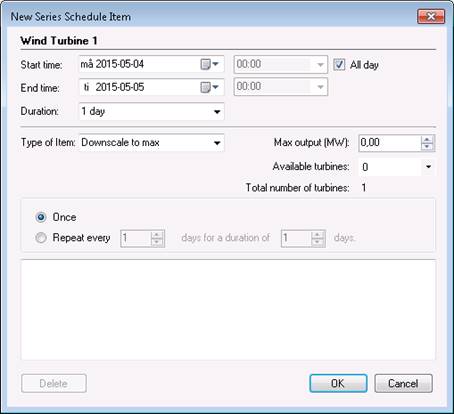Click the Cancel button
Image resolution: width=454 pixels, height=414 pixels.
[x=403, y=383]
